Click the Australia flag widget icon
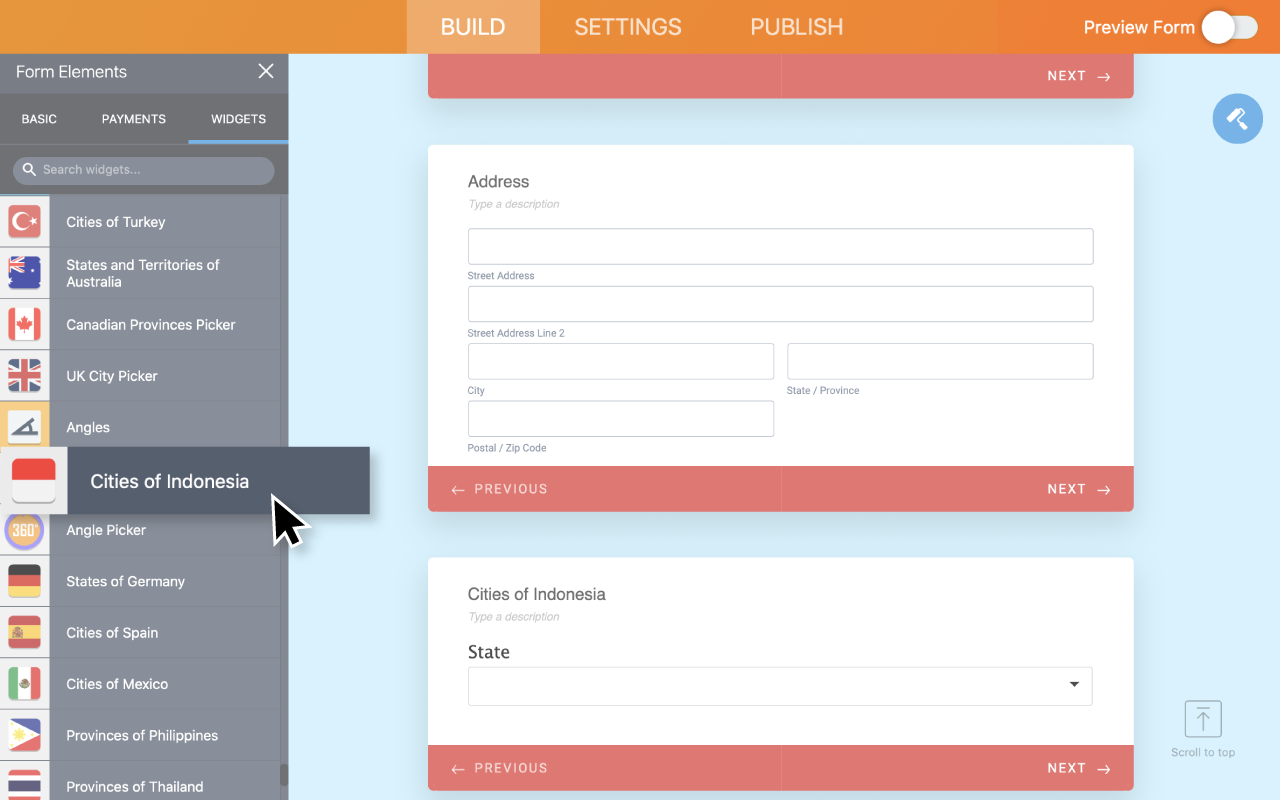 24,273
